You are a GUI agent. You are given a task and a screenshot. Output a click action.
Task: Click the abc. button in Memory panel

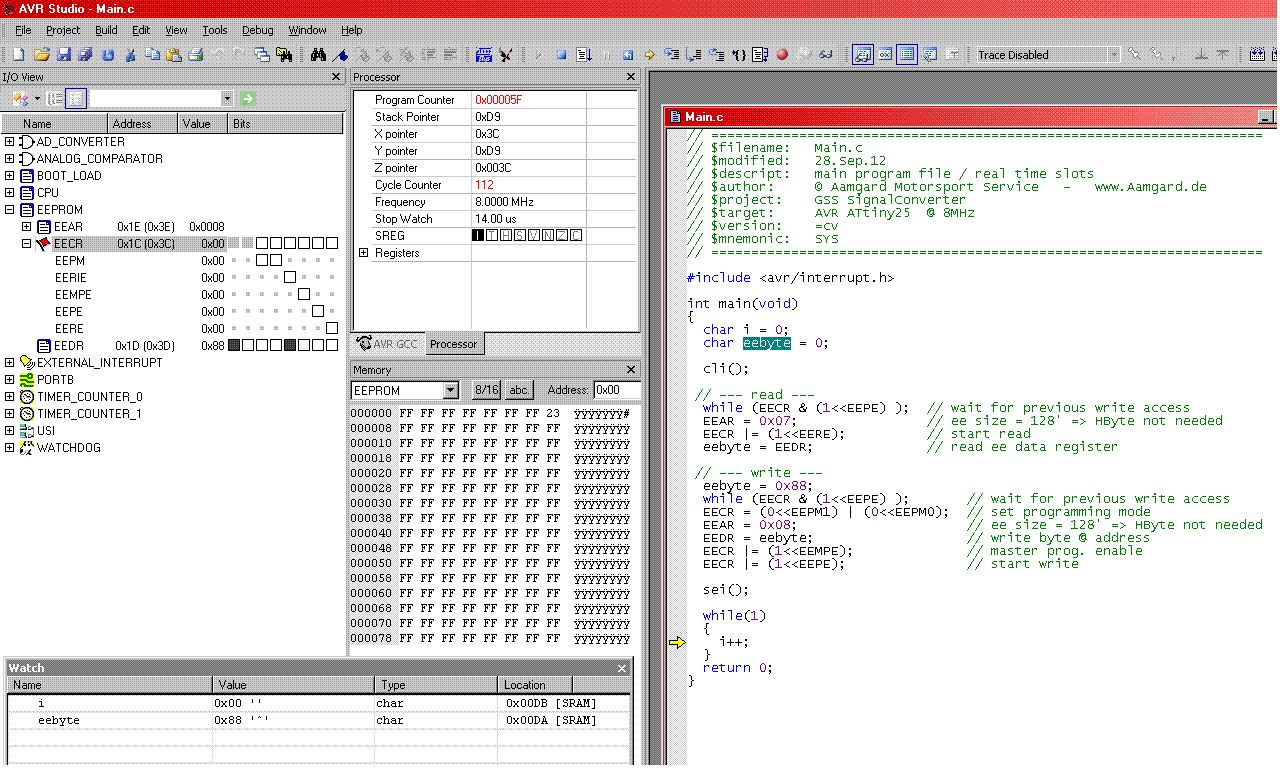coord(520,390)
